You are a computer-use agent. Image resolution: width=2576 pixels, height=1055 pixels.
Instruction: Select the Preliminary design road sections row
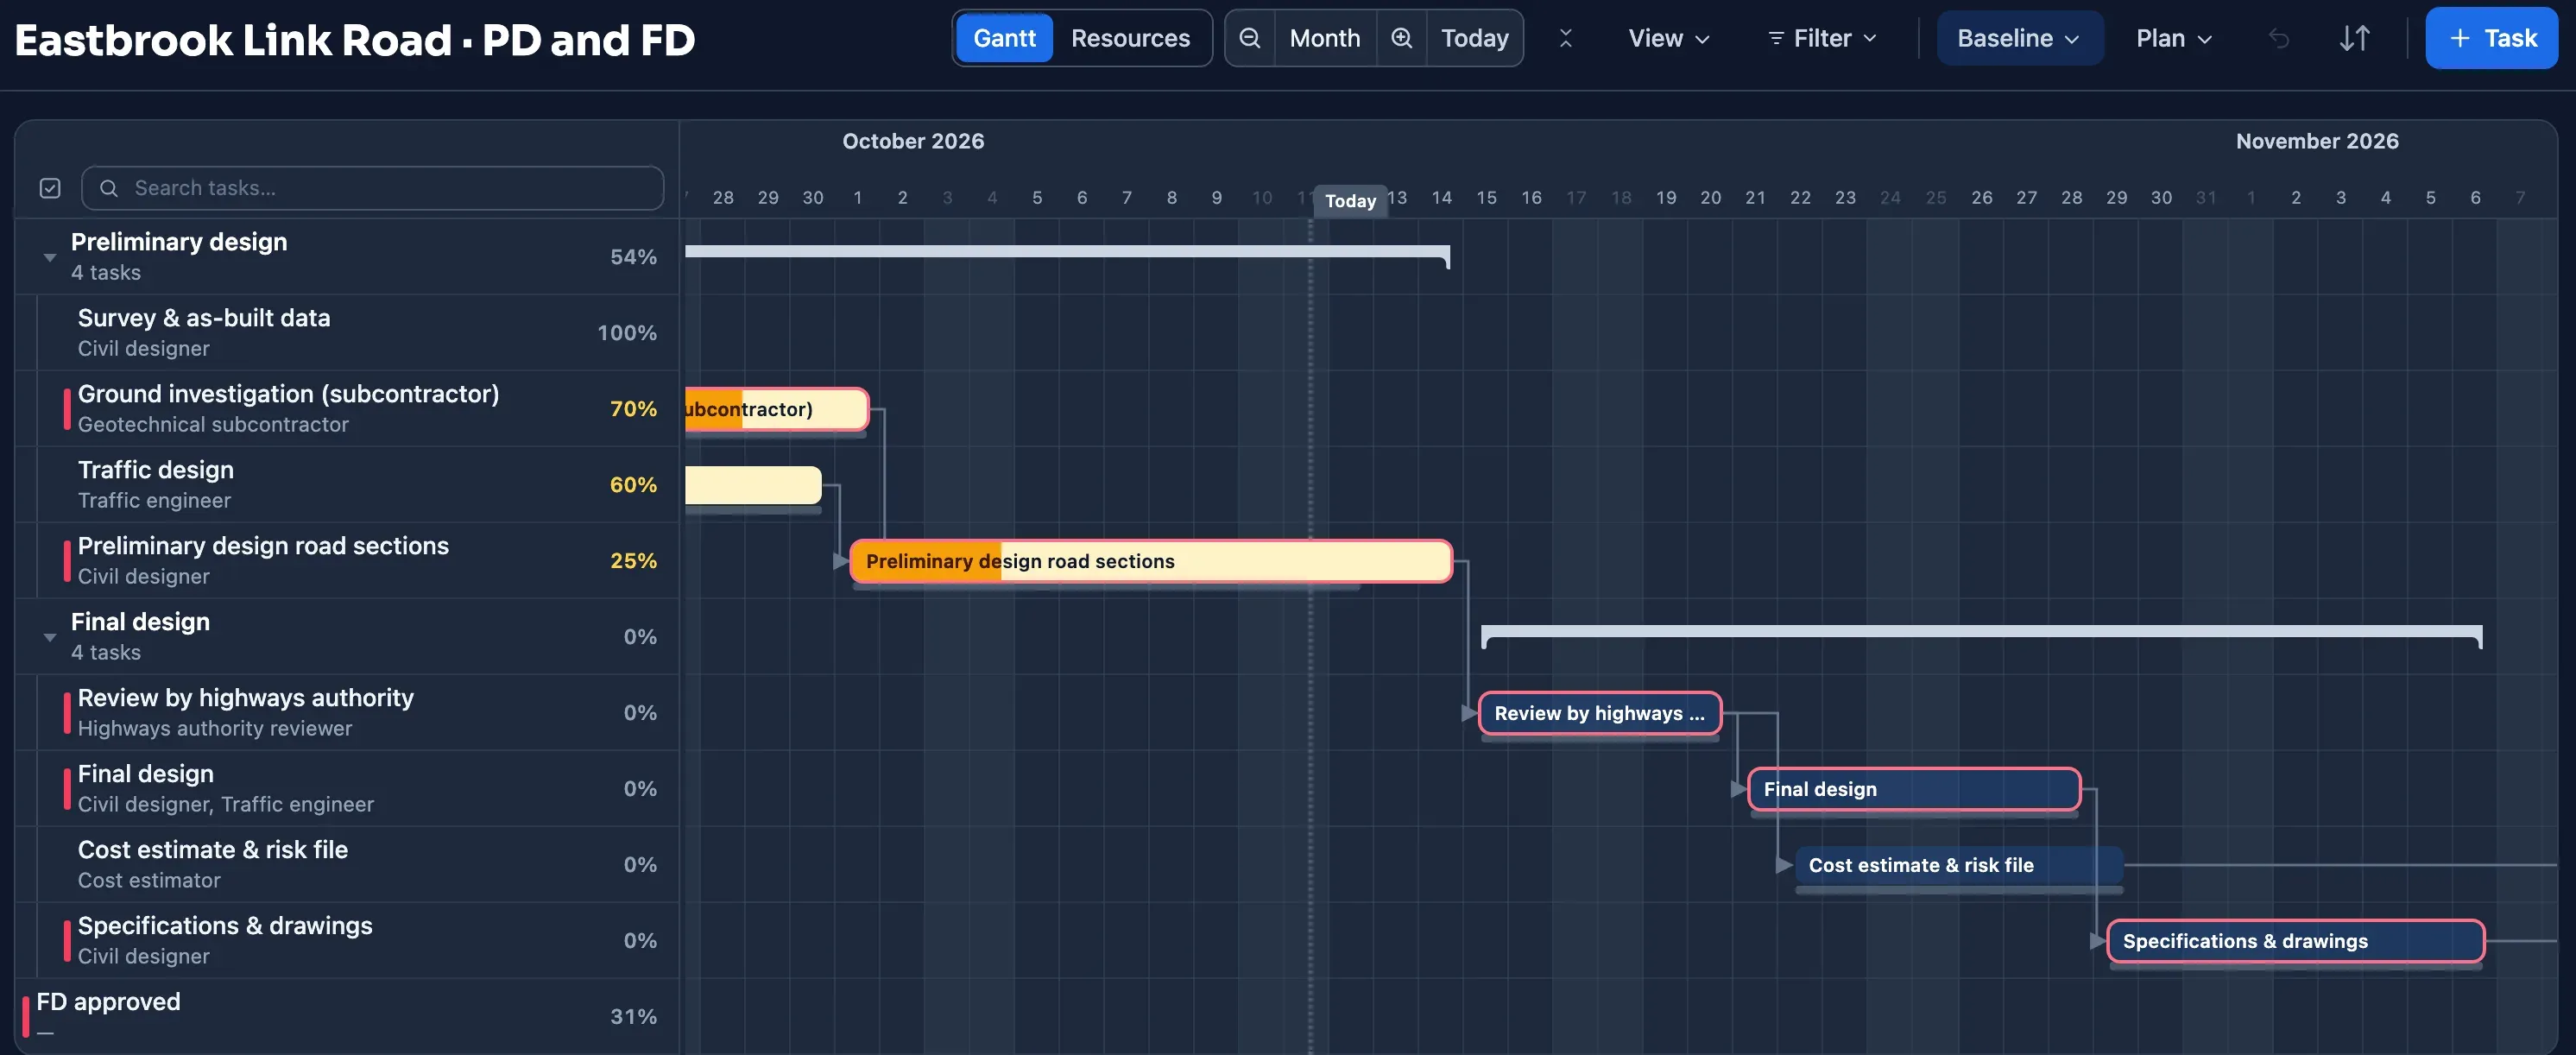[347, 561]
